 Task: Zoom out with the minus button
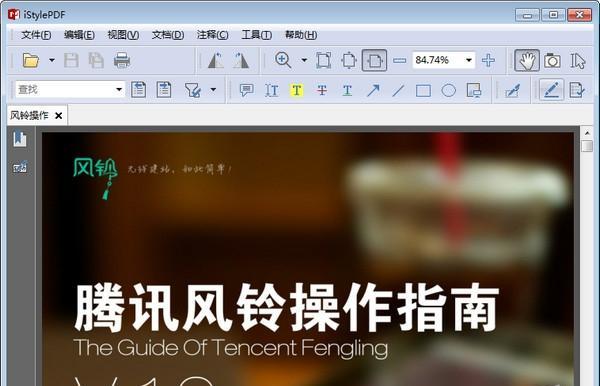(x=399, y=60)
